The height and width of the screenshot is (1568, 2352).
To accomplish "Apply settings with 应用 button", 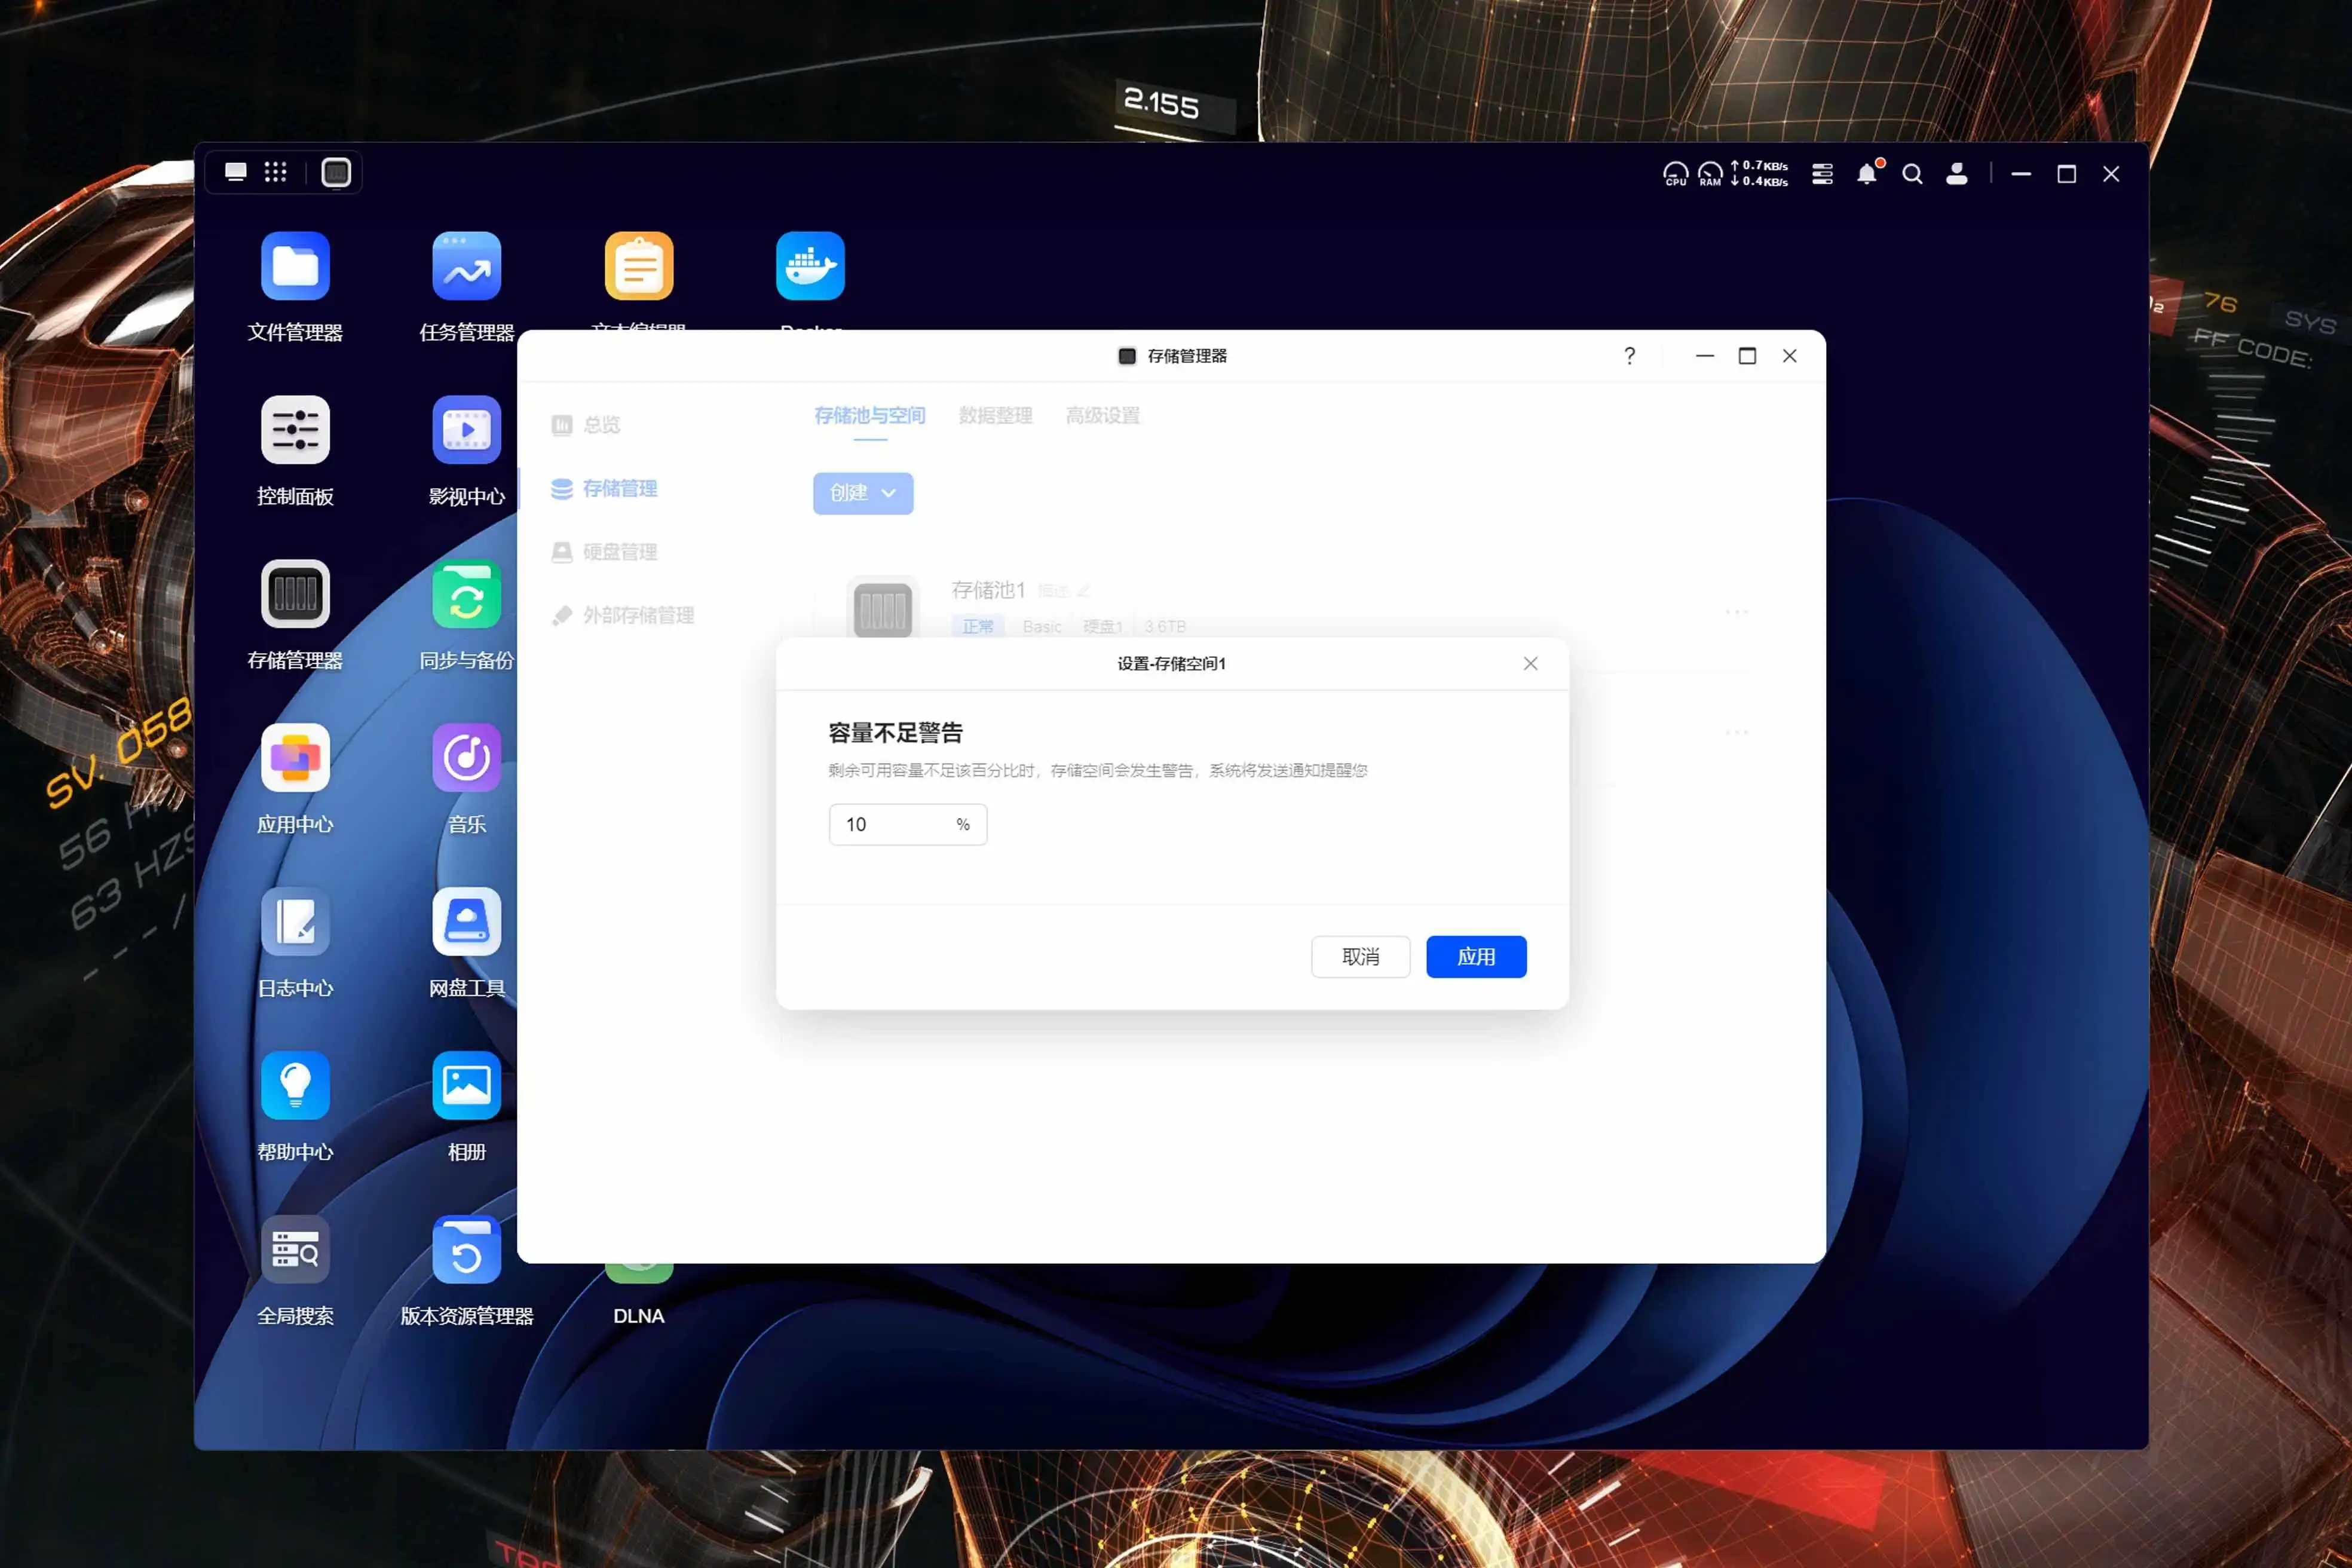I will pos(1476,957).
